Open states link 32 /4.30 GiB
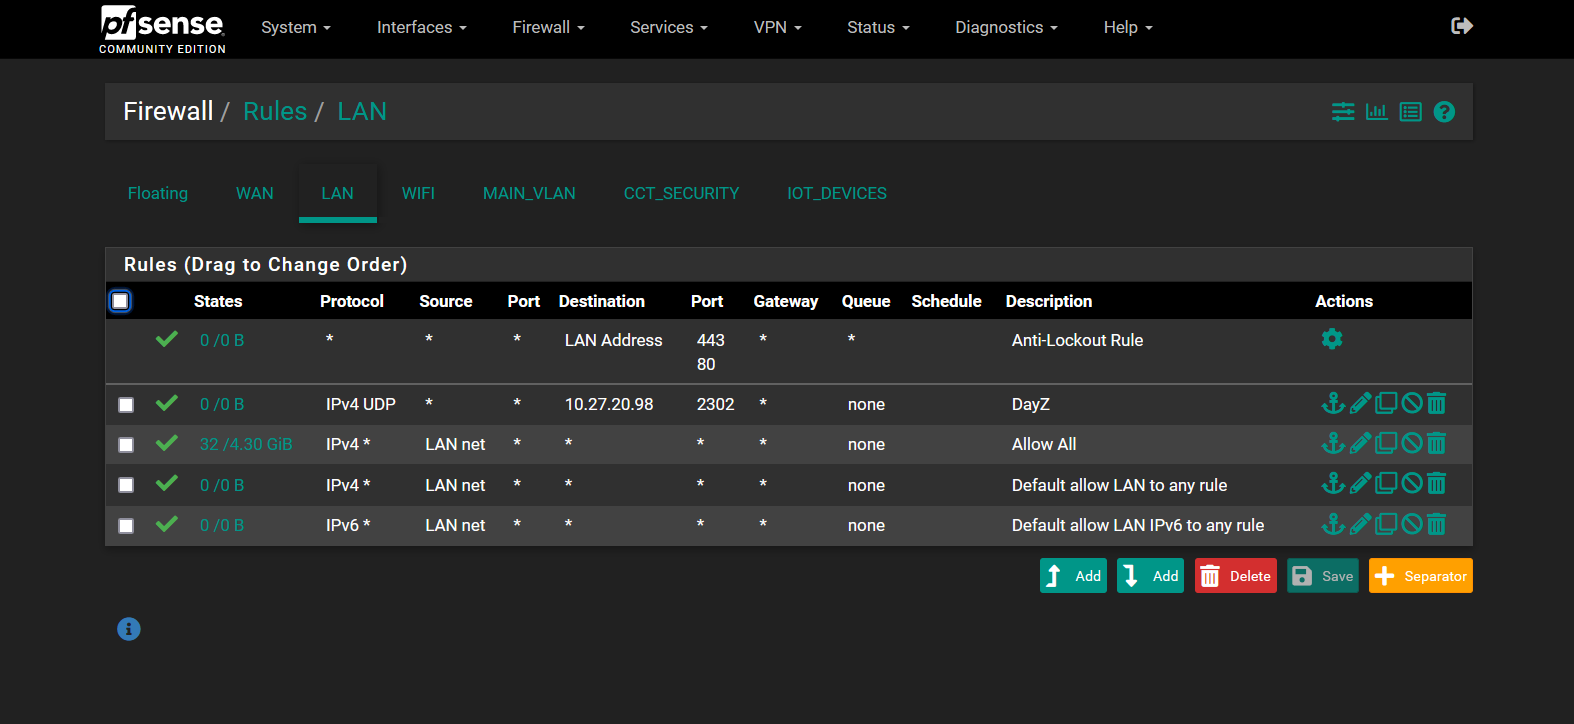 click(x=246, y=445)
